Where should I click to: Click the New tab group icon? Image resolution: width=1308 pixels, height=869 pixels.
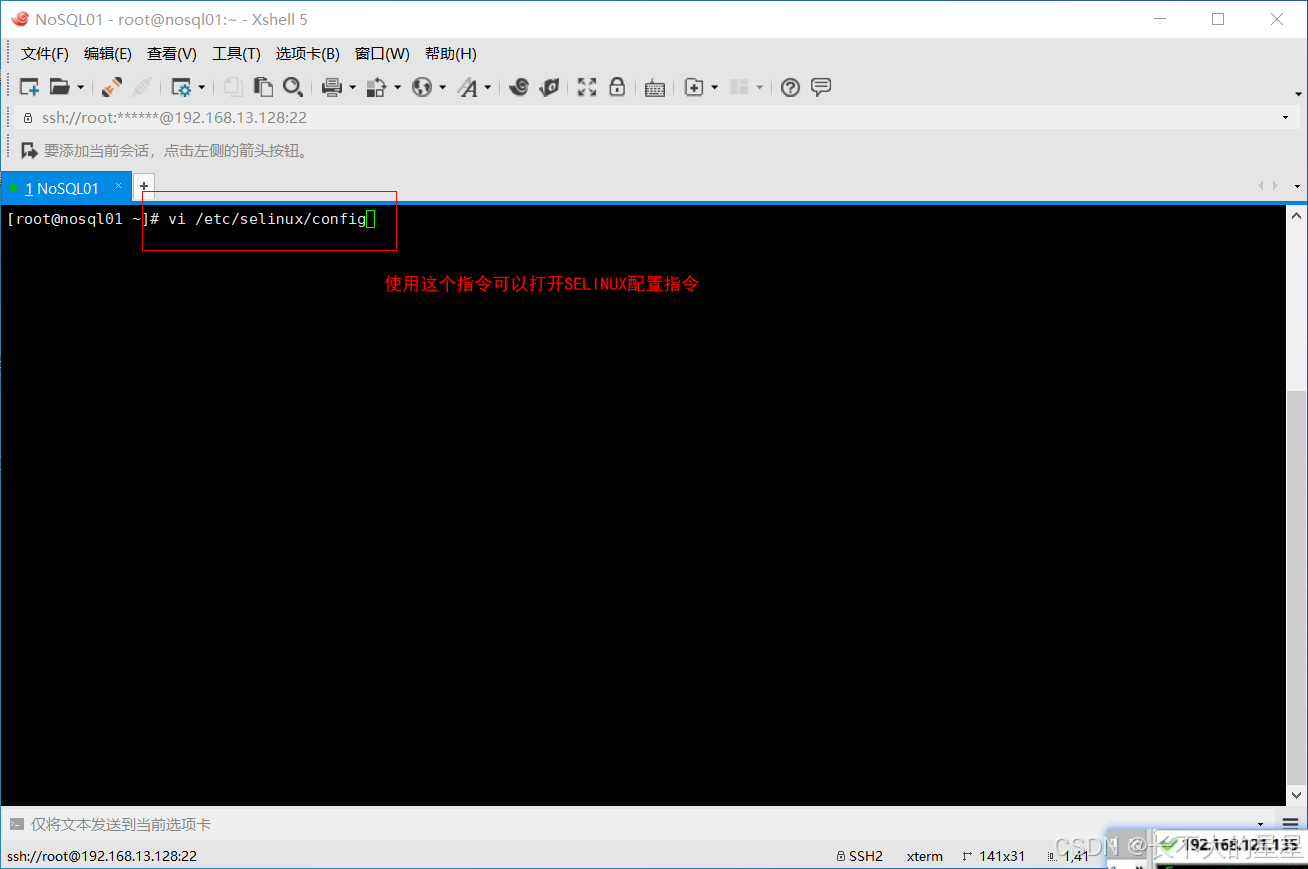[x=694, y=87]
